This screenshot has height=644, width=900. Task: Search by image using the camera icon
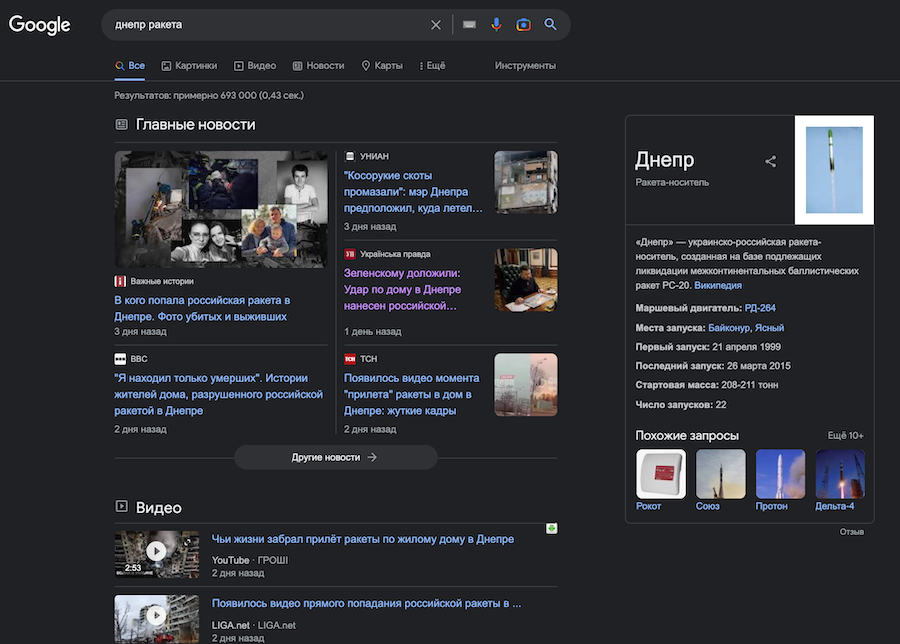tap(523, 25)
